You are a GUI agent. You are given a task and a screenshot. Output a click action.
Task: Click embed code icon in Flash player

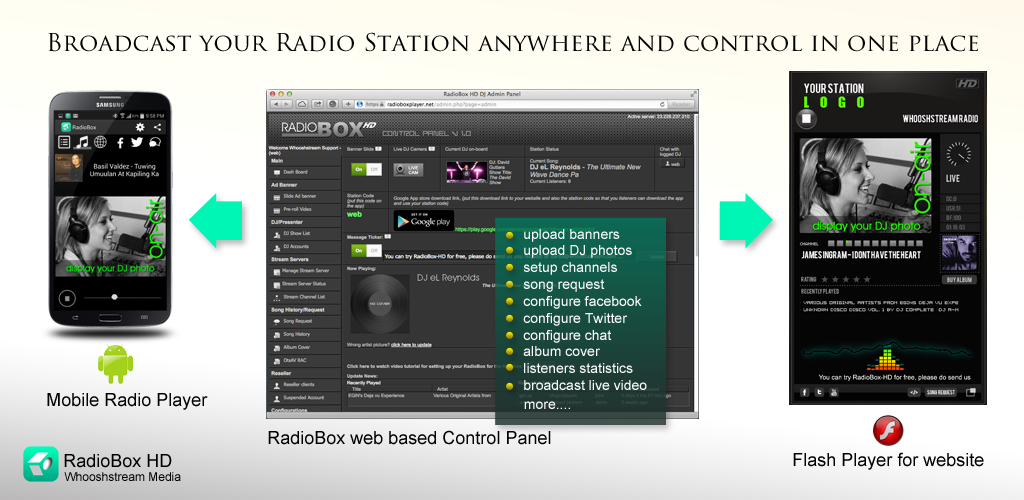914,392
